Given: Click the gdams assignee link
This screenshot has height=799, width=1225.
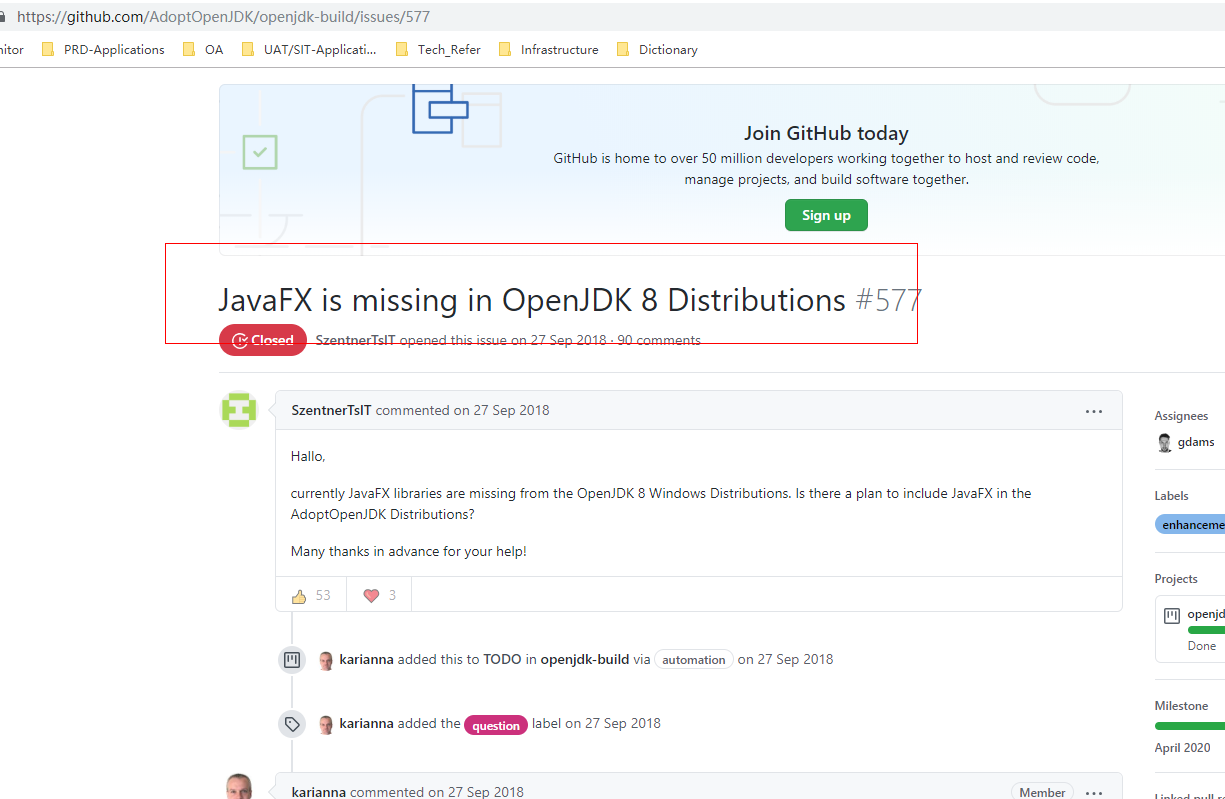Looking at the screenshot, I should [1196, 442].
